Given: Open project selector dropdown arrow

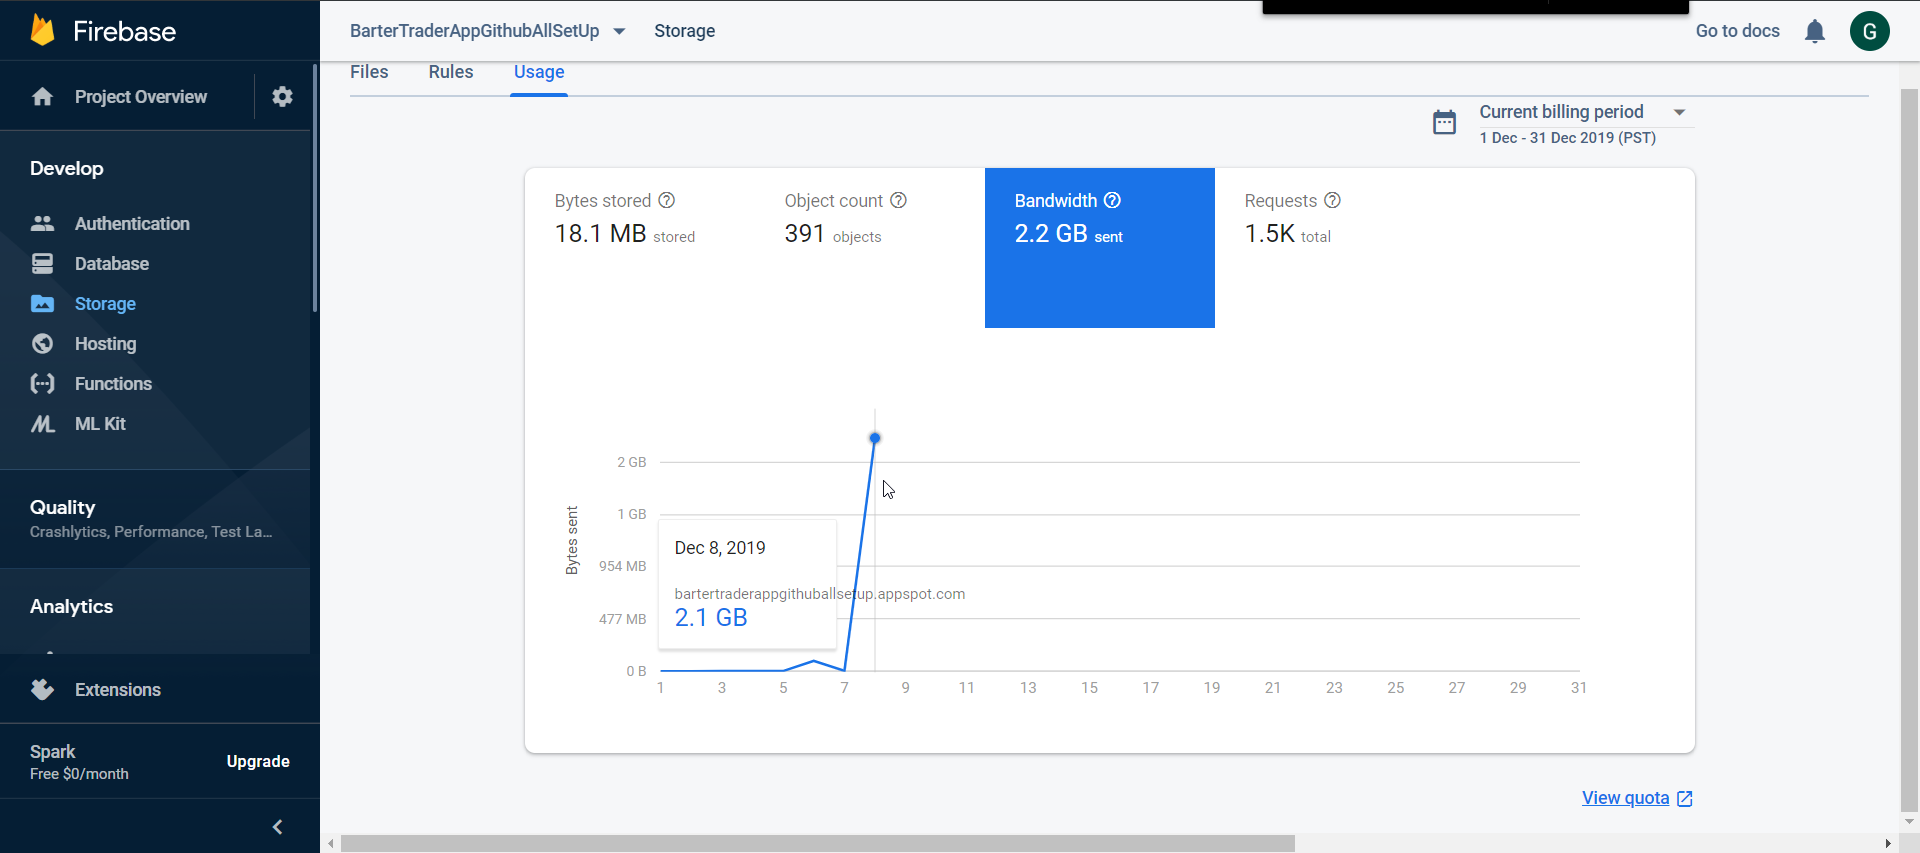Looking at the screenshot, I should tap(620, 31).
